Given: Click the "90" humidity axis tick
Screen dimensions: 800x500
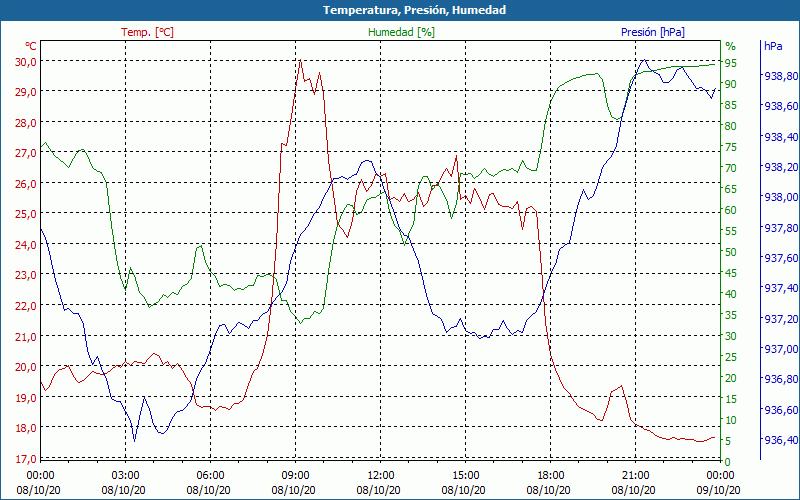Looking at the screenshot, I should [x=731, y=84].
